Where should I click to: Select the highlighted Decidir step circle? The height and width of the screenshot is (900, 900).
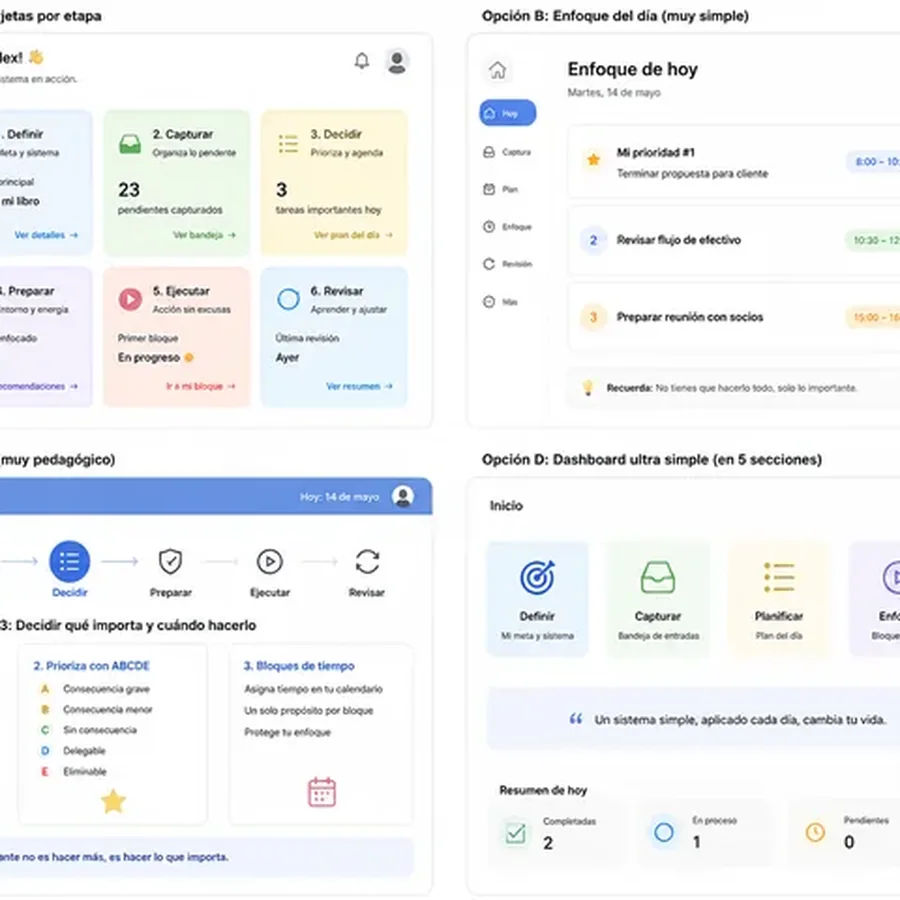[69, 562]
